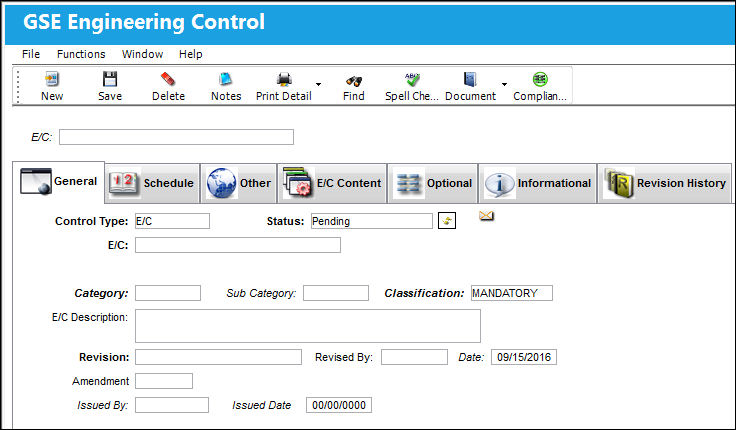The height and width of the screenshot is (430, 736).
Task: Open the Functions menu
Action: (81, 54)
